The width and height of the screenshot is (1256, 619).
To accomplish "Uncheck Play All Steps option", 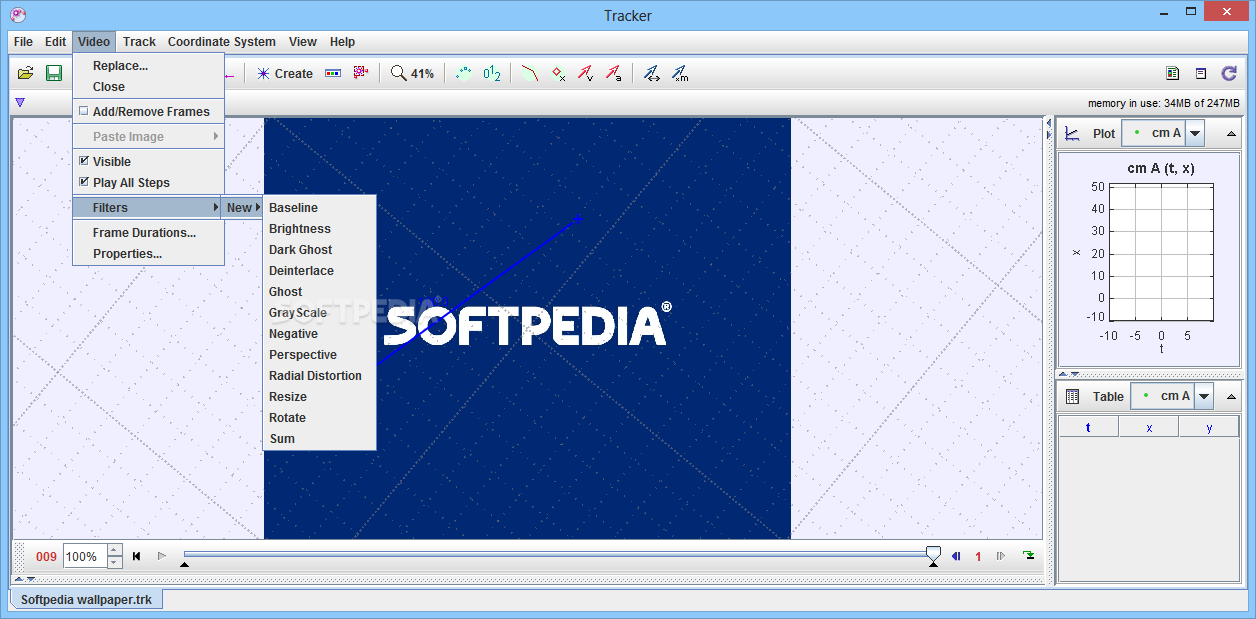I will click(x=84, y=182).
